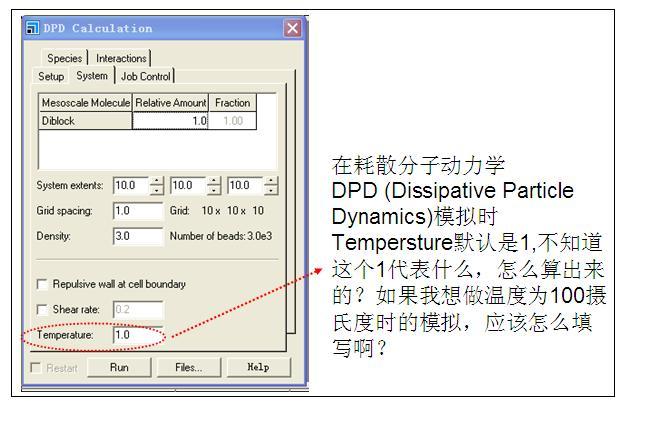Image resolution: width=654 pixels, height=446 pixels.
Task: Click the Grid 10 x 10 x 10 text
Action: coord(216,211)
